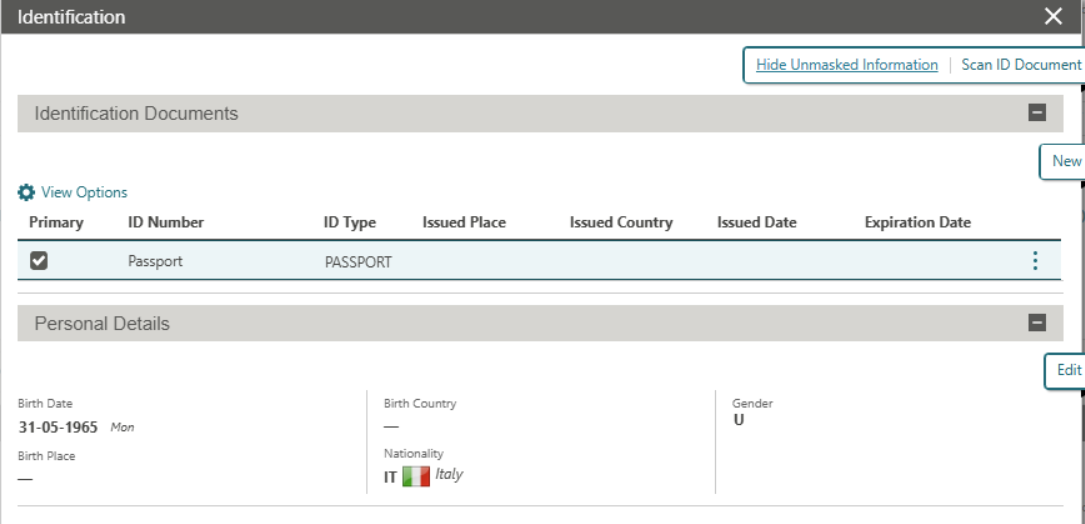The width and height of the screenshot is (1085, 524).
Task: Select the Passport ID number cell
Action: [x=155, y=261]
